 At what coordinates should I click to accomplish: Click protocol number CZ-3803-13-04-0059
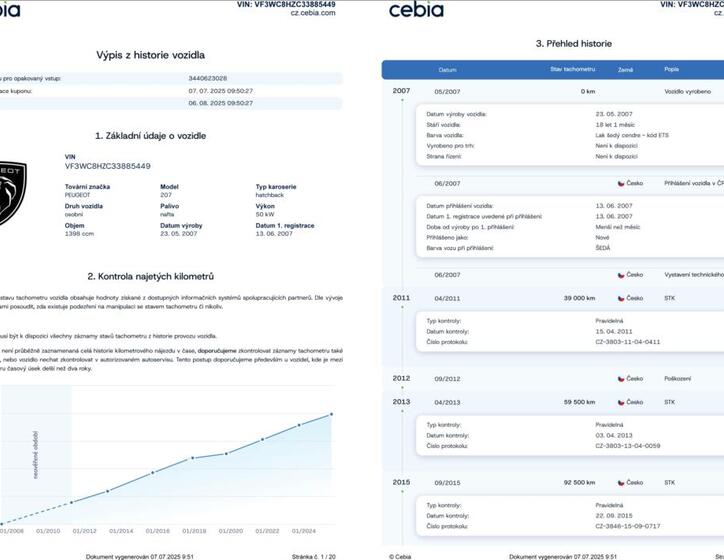click(x=627, y=446)
